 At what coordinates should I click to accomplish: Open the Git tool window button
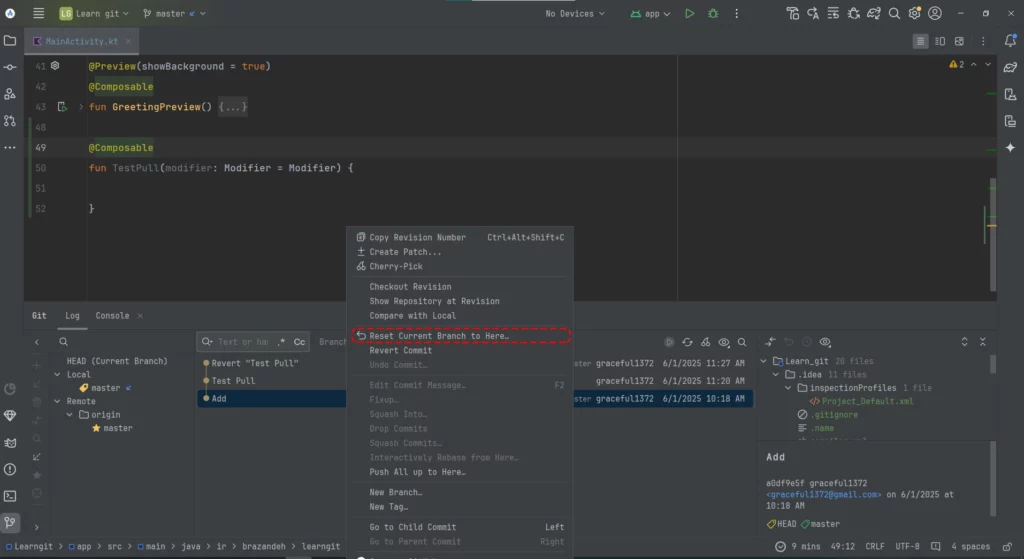(x=10, y=522)
